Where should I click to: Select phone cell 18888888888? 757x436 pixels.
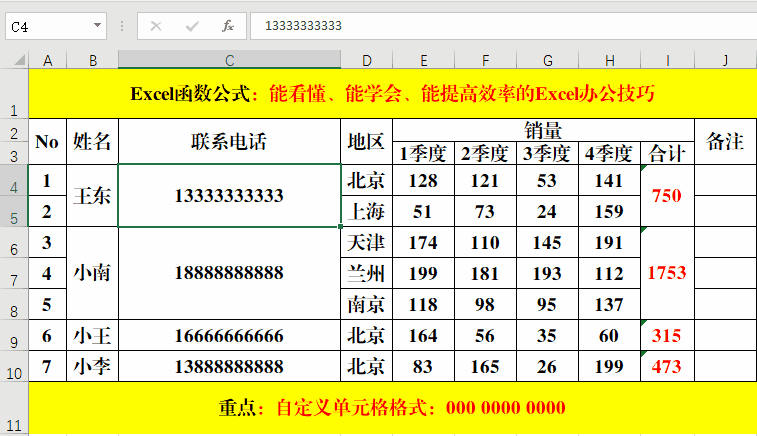point(229,273)
